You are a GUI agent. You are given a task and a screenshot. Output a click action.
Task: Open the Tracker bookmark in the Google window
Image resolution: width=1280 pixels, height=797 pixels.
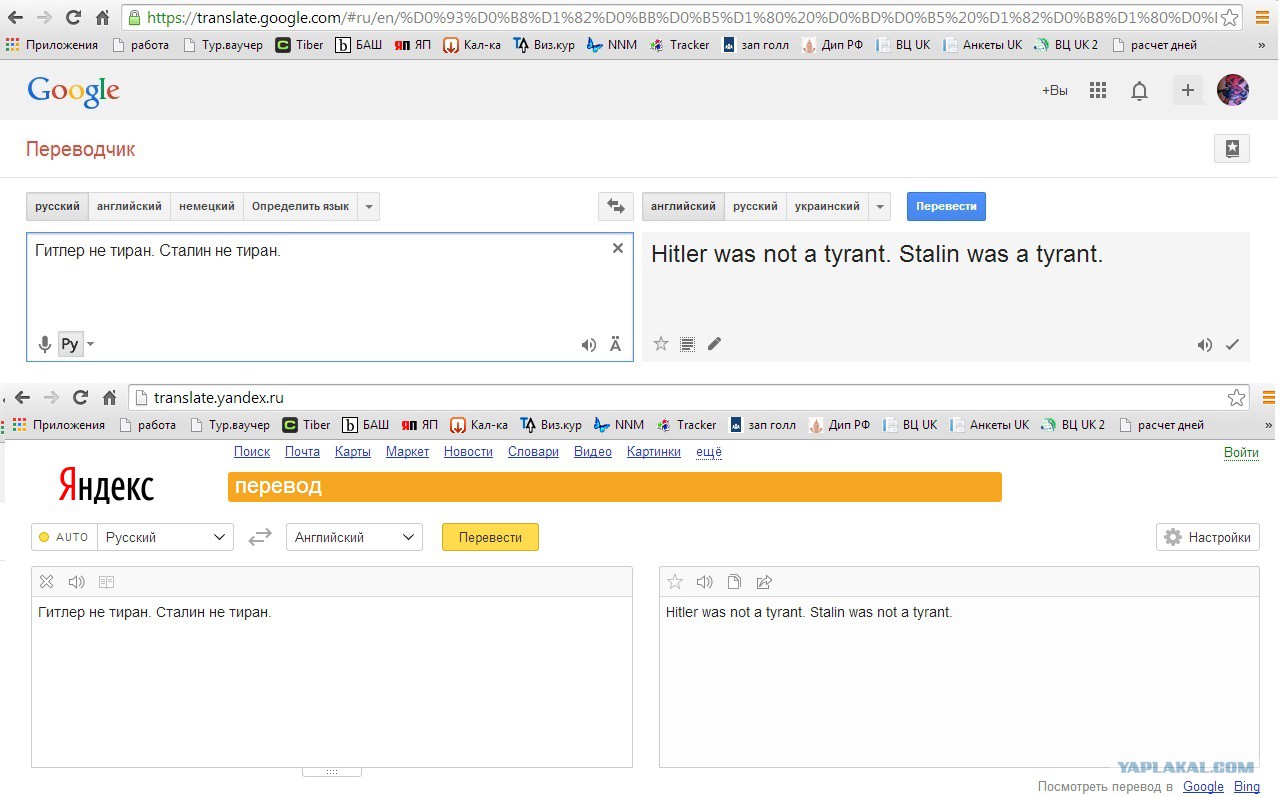coord(680,45)
